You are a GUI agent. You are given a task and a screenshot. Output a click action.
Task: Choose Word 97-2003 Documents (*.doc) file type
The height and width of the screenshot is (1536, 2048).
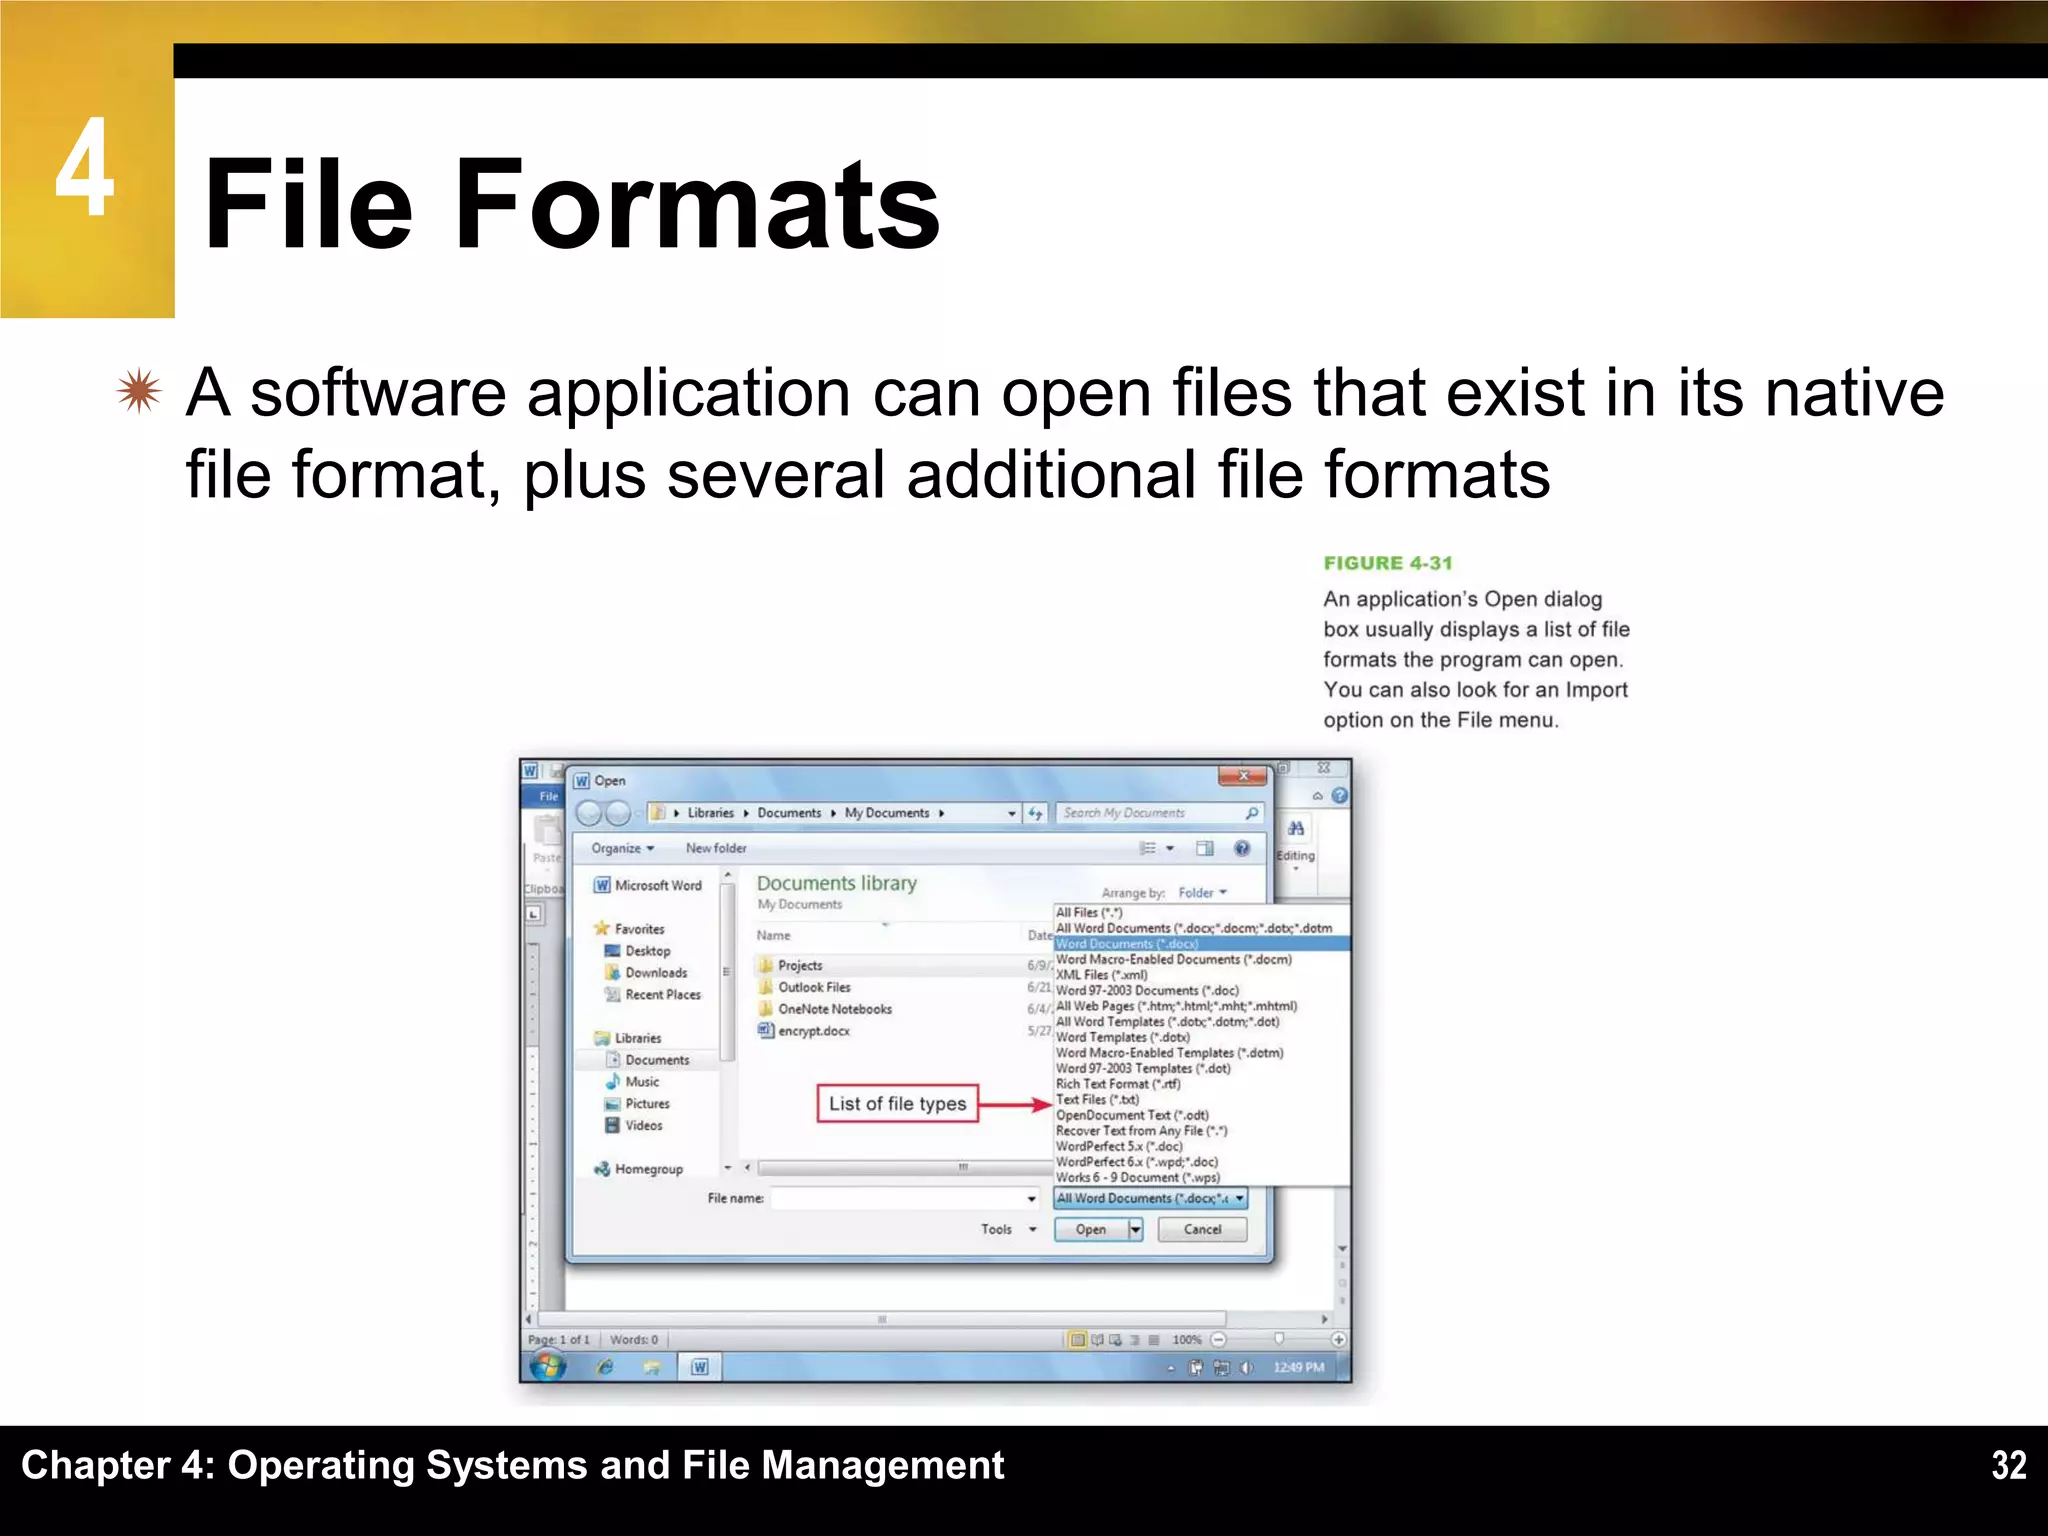pyautogui.click(x=1147, y=991)
